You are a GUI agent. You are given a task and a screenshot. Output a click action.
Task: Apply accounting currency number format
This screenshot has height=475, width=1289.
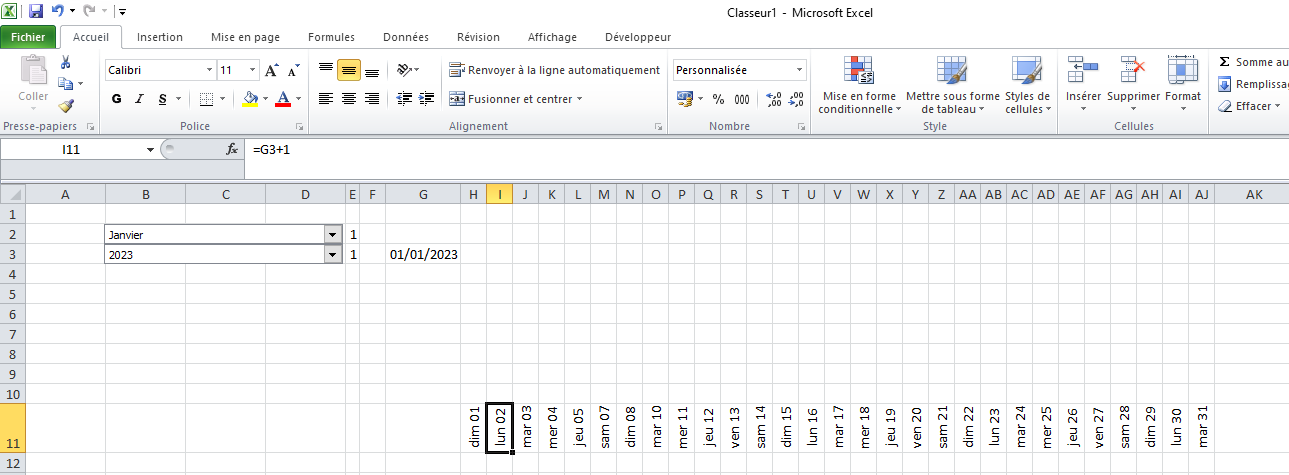pos(685,99)
